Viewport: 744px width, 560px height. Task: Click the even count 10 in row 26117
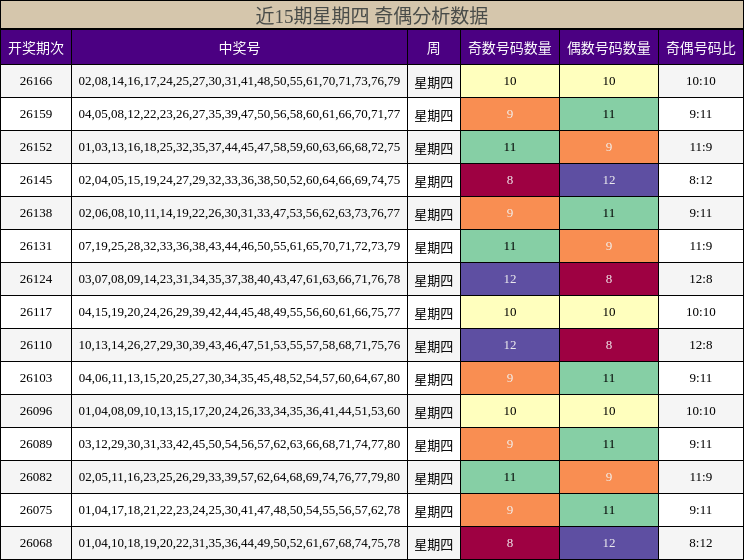coord(609,312)
